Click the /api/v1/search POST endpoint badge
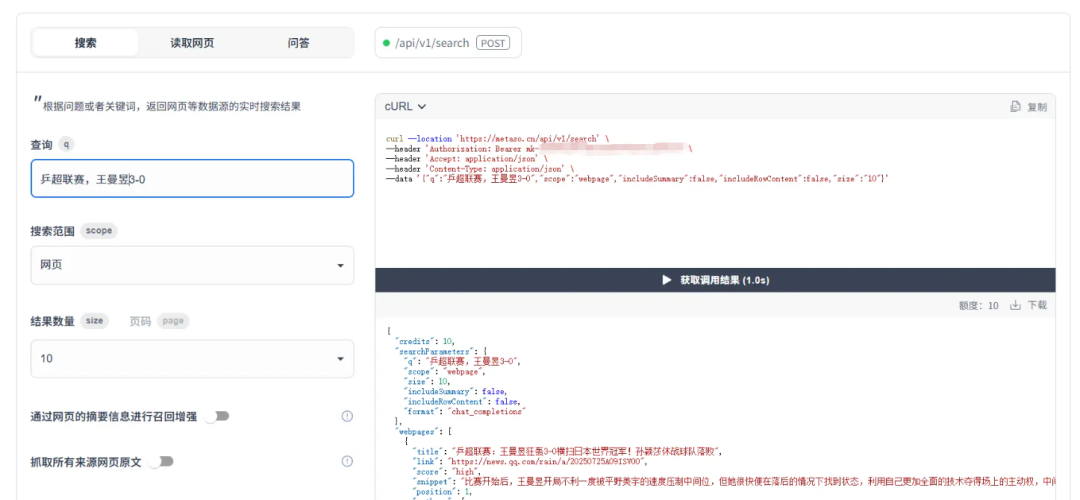Viewport: 1080px width, 500px height. pyautogui.click(x=448, y=43)
